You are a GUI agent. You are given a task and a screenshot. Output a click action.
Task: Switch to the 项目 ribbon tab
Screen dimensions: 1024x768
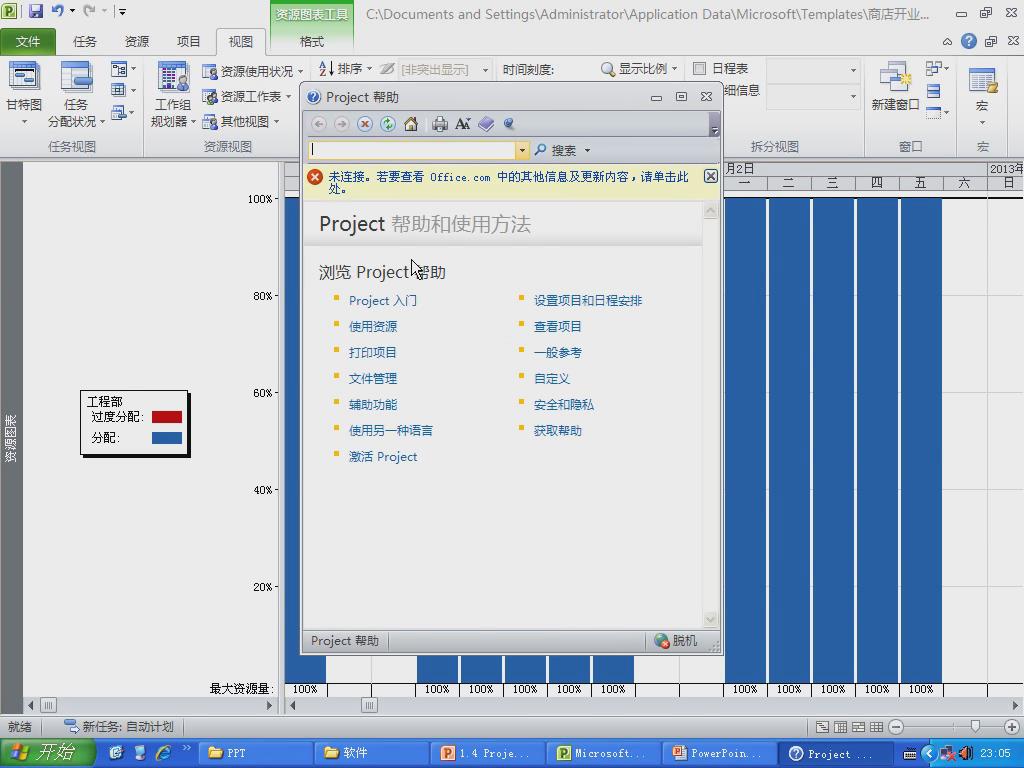(x=189, y=42)
